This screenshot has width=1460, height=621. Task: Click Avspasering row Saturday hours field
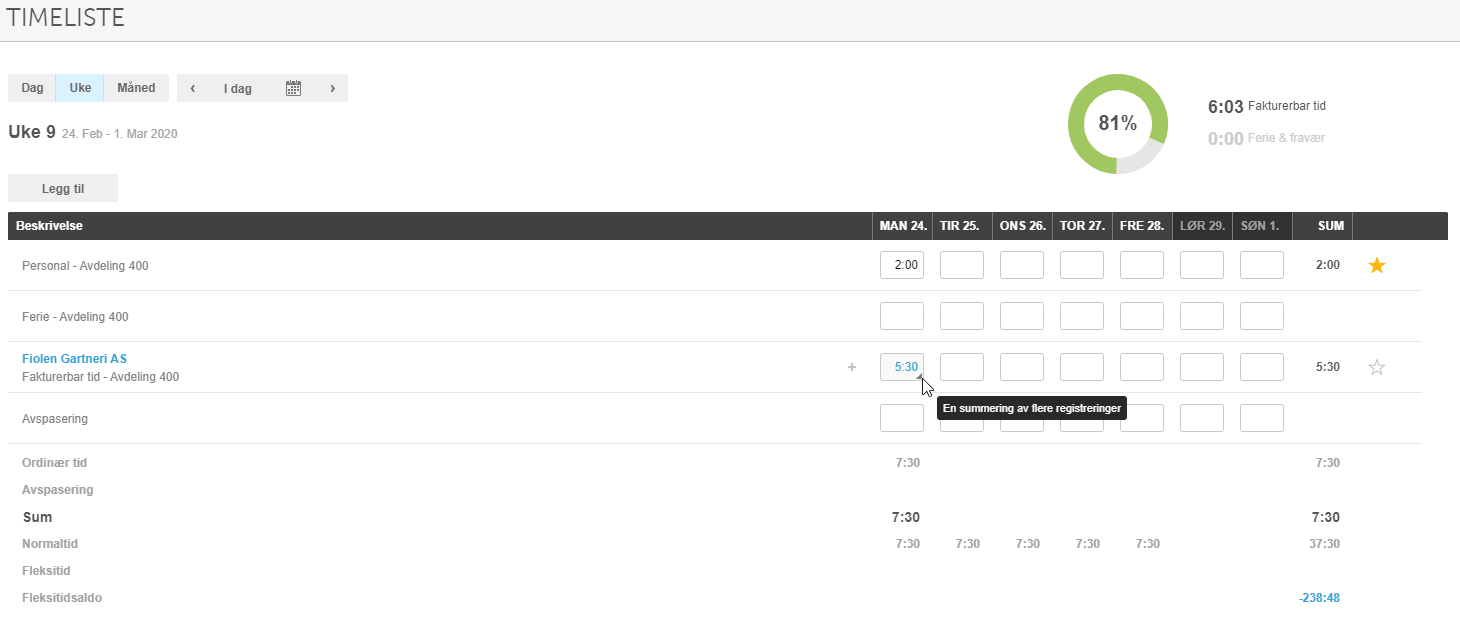(1202, 418)
